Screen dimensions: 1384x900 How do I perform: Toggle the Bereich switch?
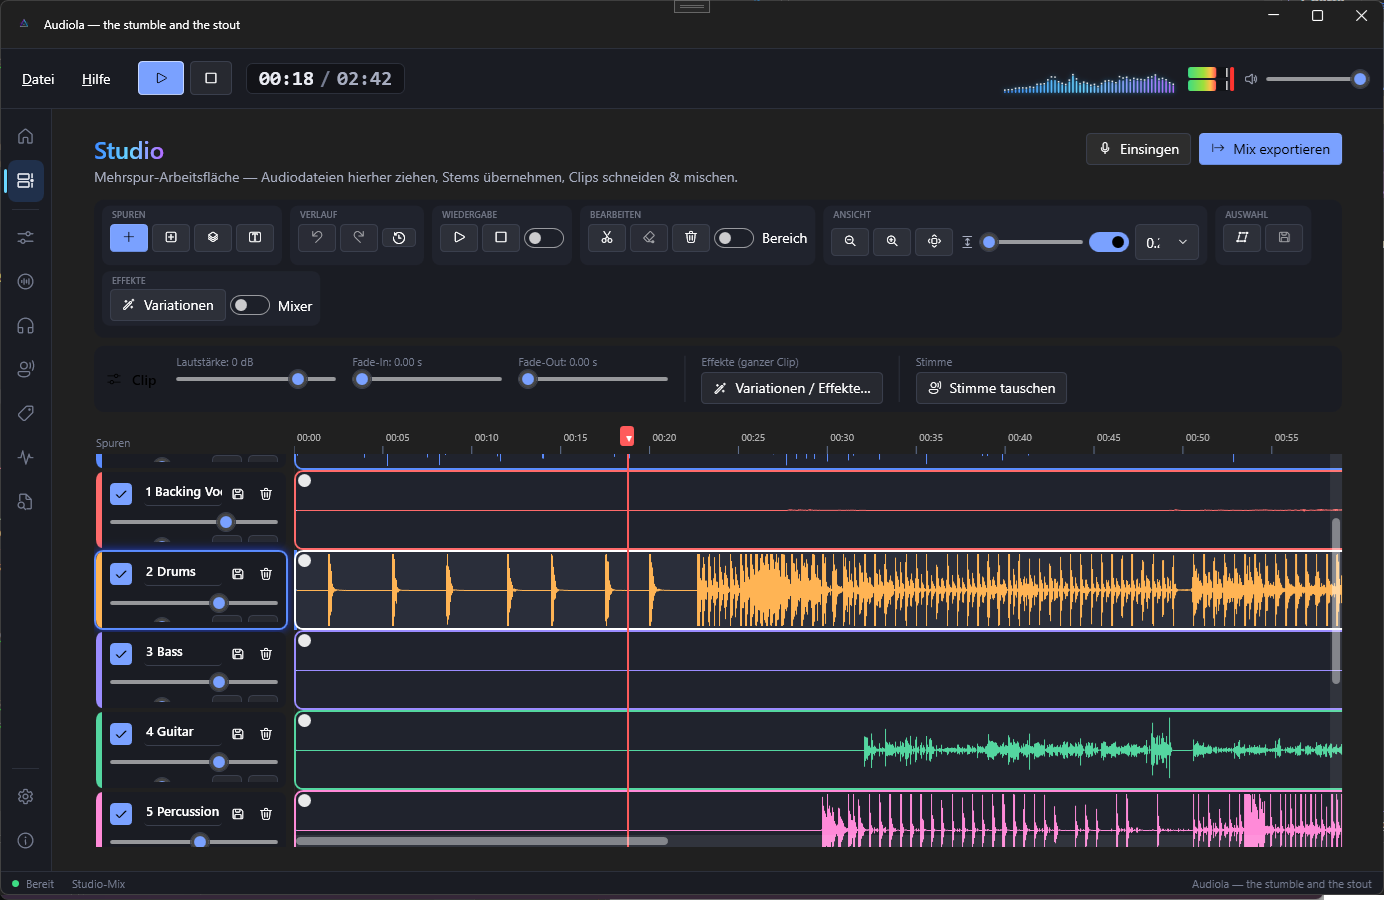click(734, 238)
